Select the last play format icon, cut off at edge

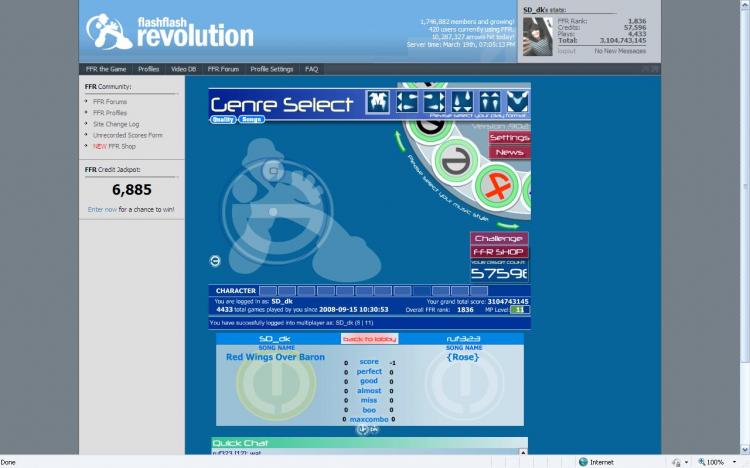click(518, 102)
